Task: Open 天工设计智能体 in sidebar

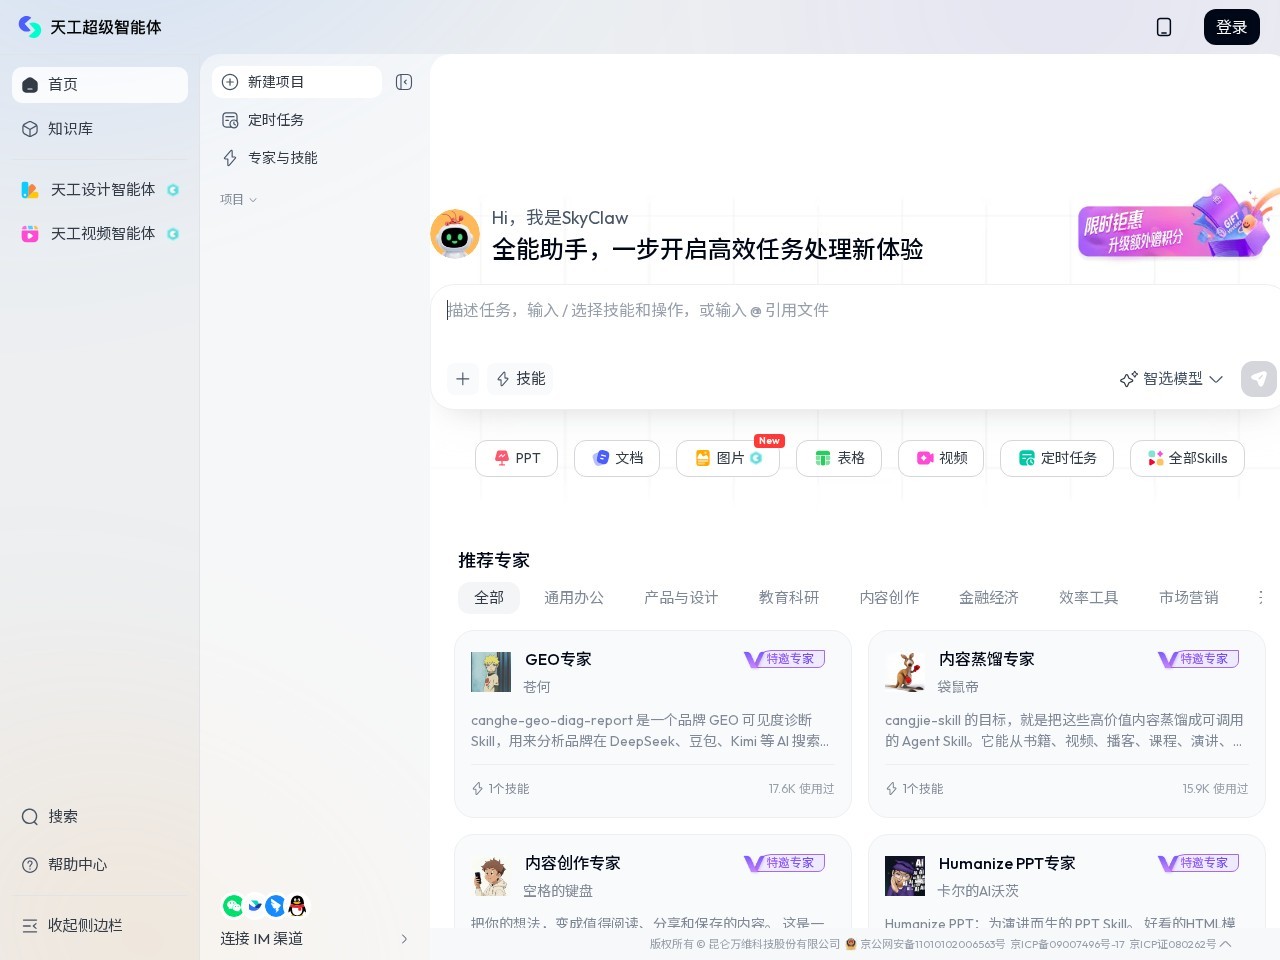Action: point(100,190)
